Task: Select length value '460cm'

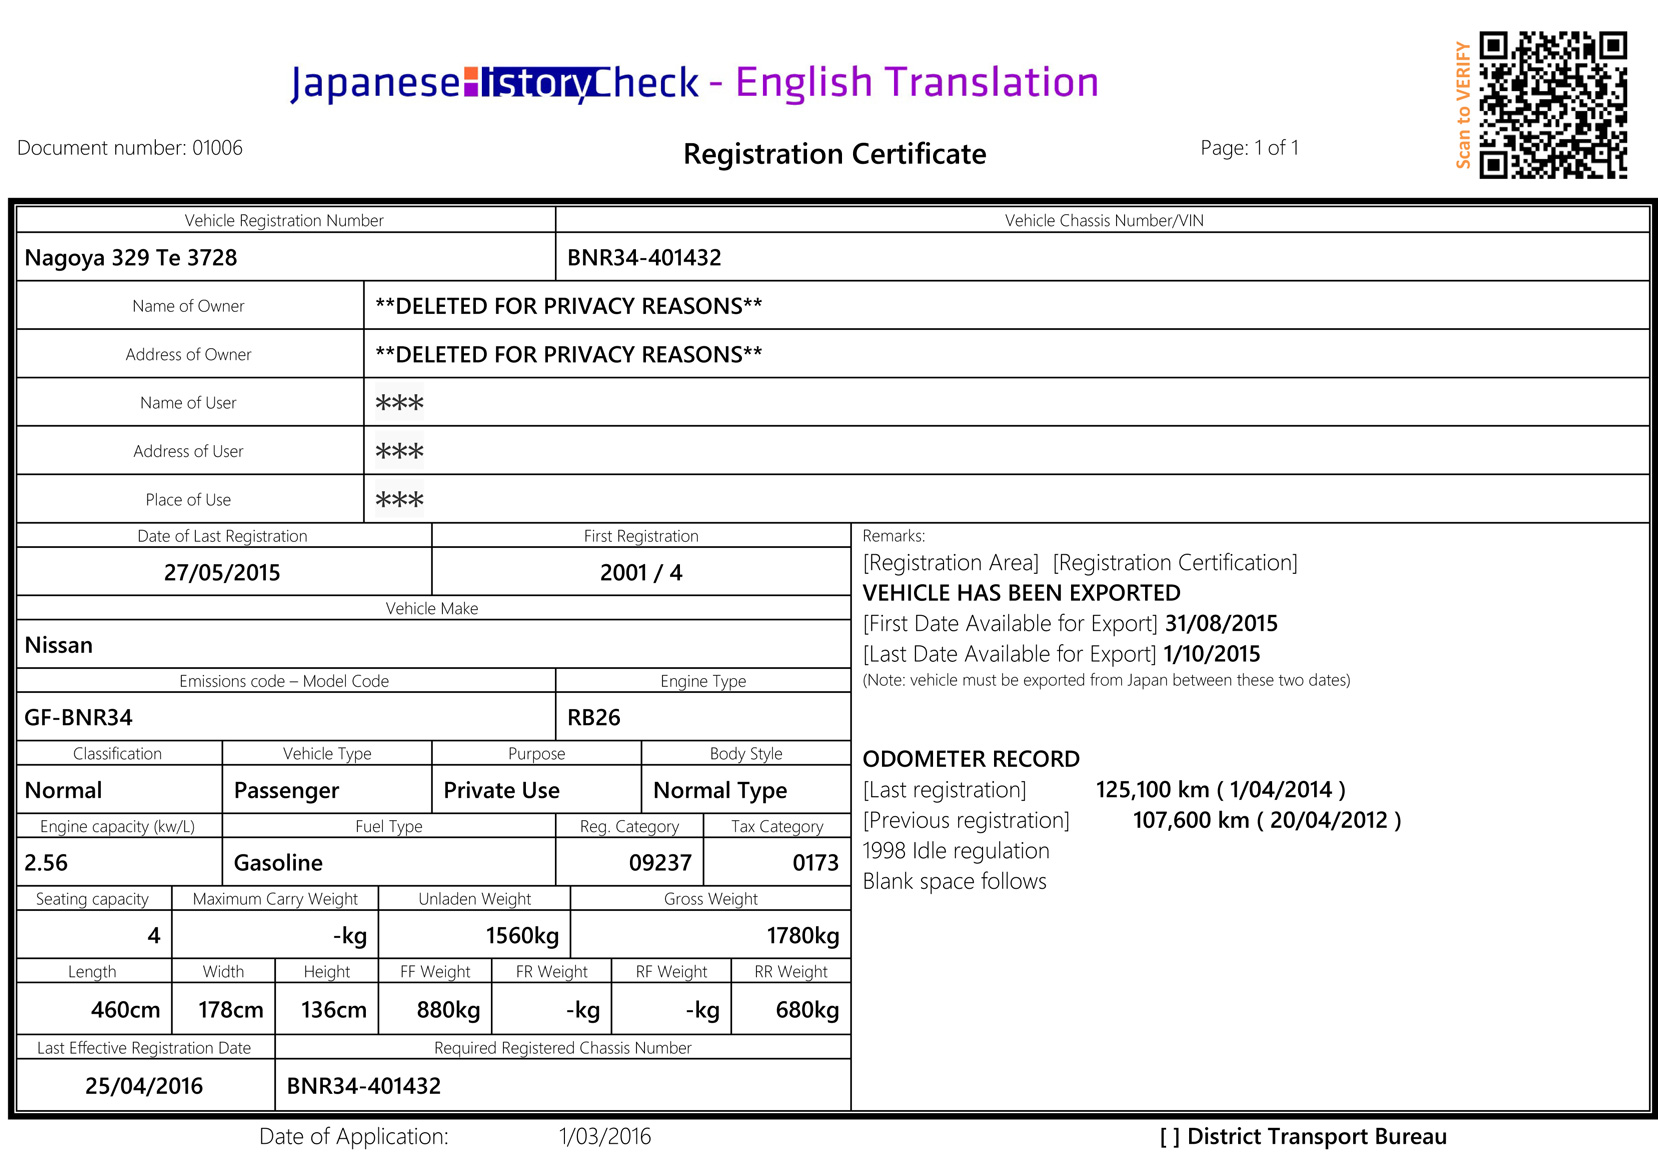Action: (x=125, y=1010)
